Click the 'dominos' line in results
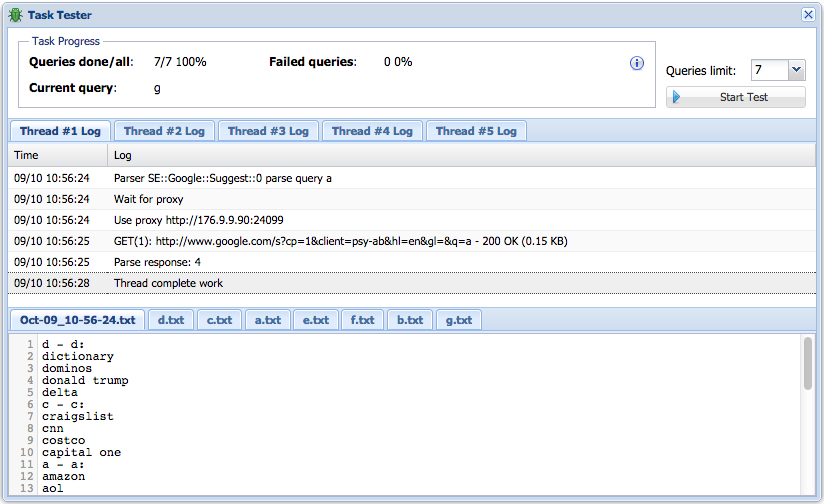Viewport: 824px width, 504px height. point(67,368)
